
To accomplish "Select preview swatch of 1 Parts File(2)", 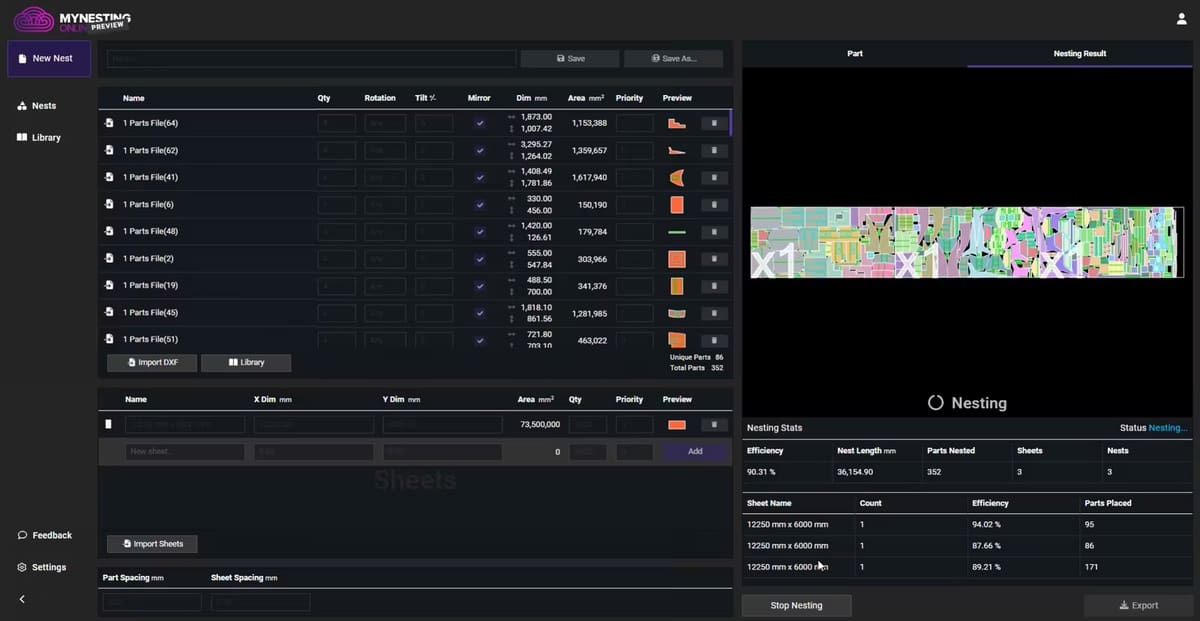I will pos(677,258).
